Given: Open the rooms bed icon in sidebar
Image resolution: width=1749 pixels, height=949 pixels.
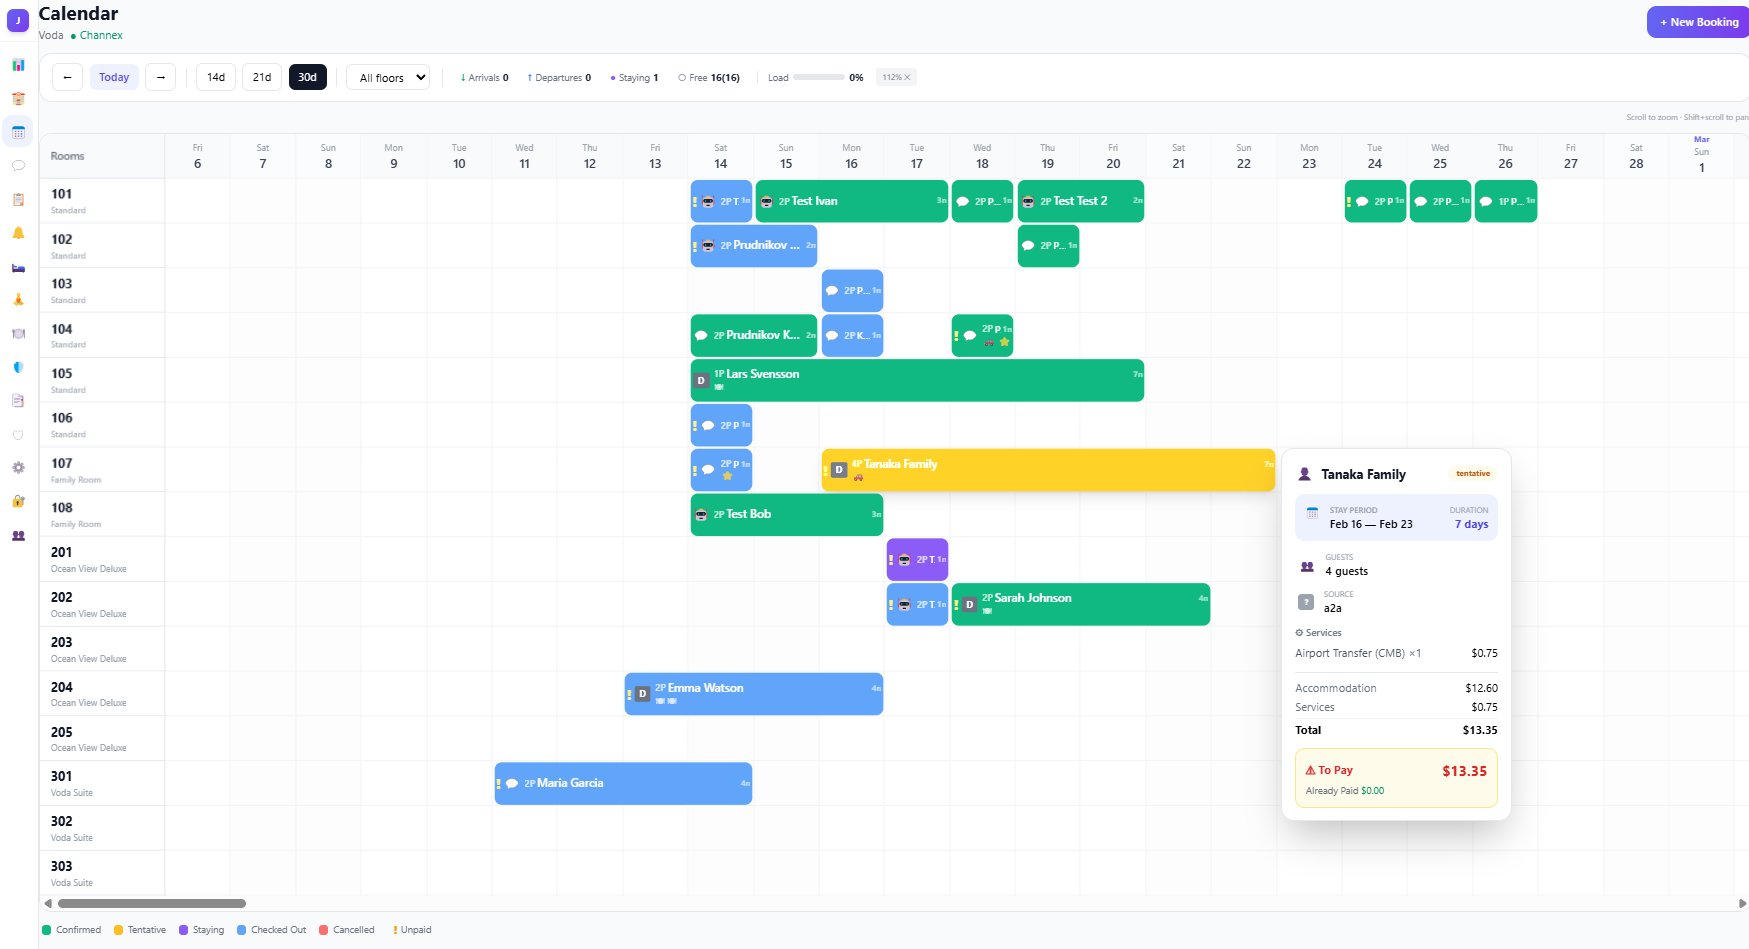Looking at the screenshot, I should coord(17,267).
